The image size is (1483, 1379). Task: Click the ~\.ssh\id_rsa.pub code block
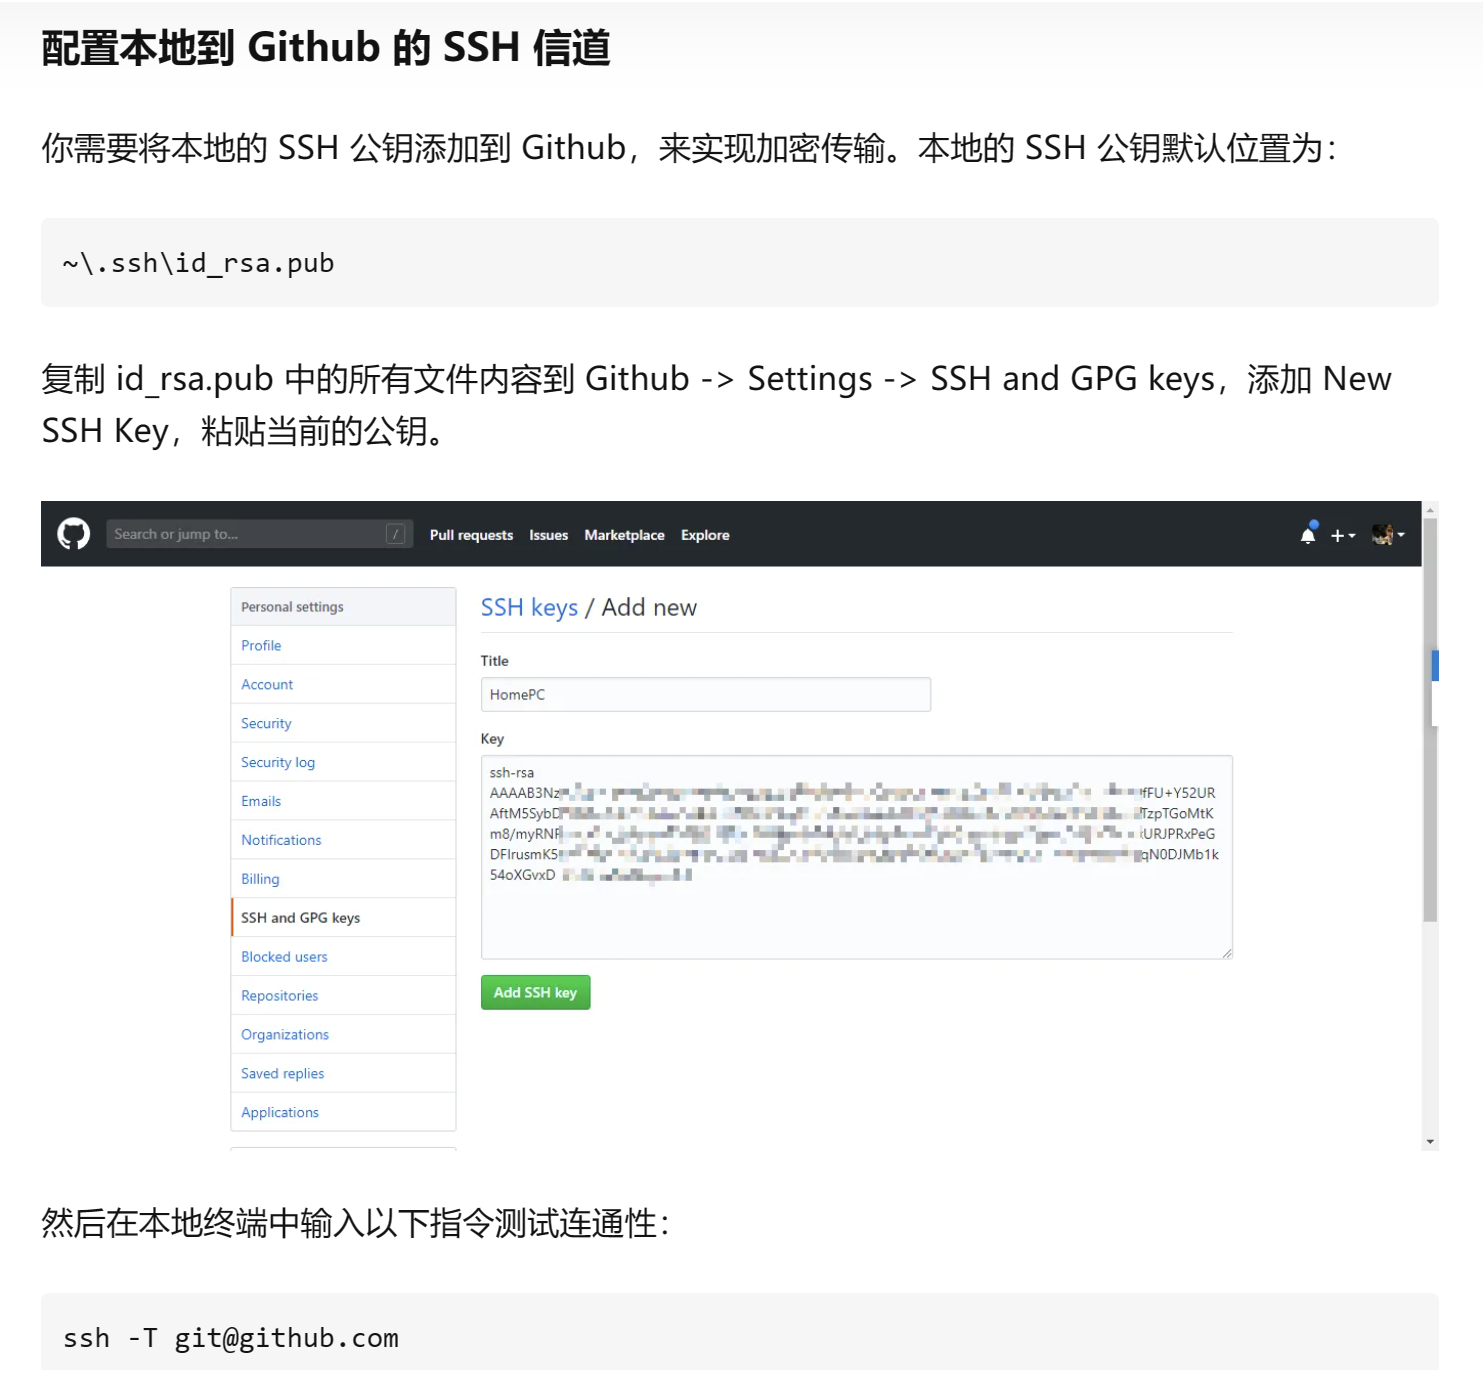(x=740, y=263)
